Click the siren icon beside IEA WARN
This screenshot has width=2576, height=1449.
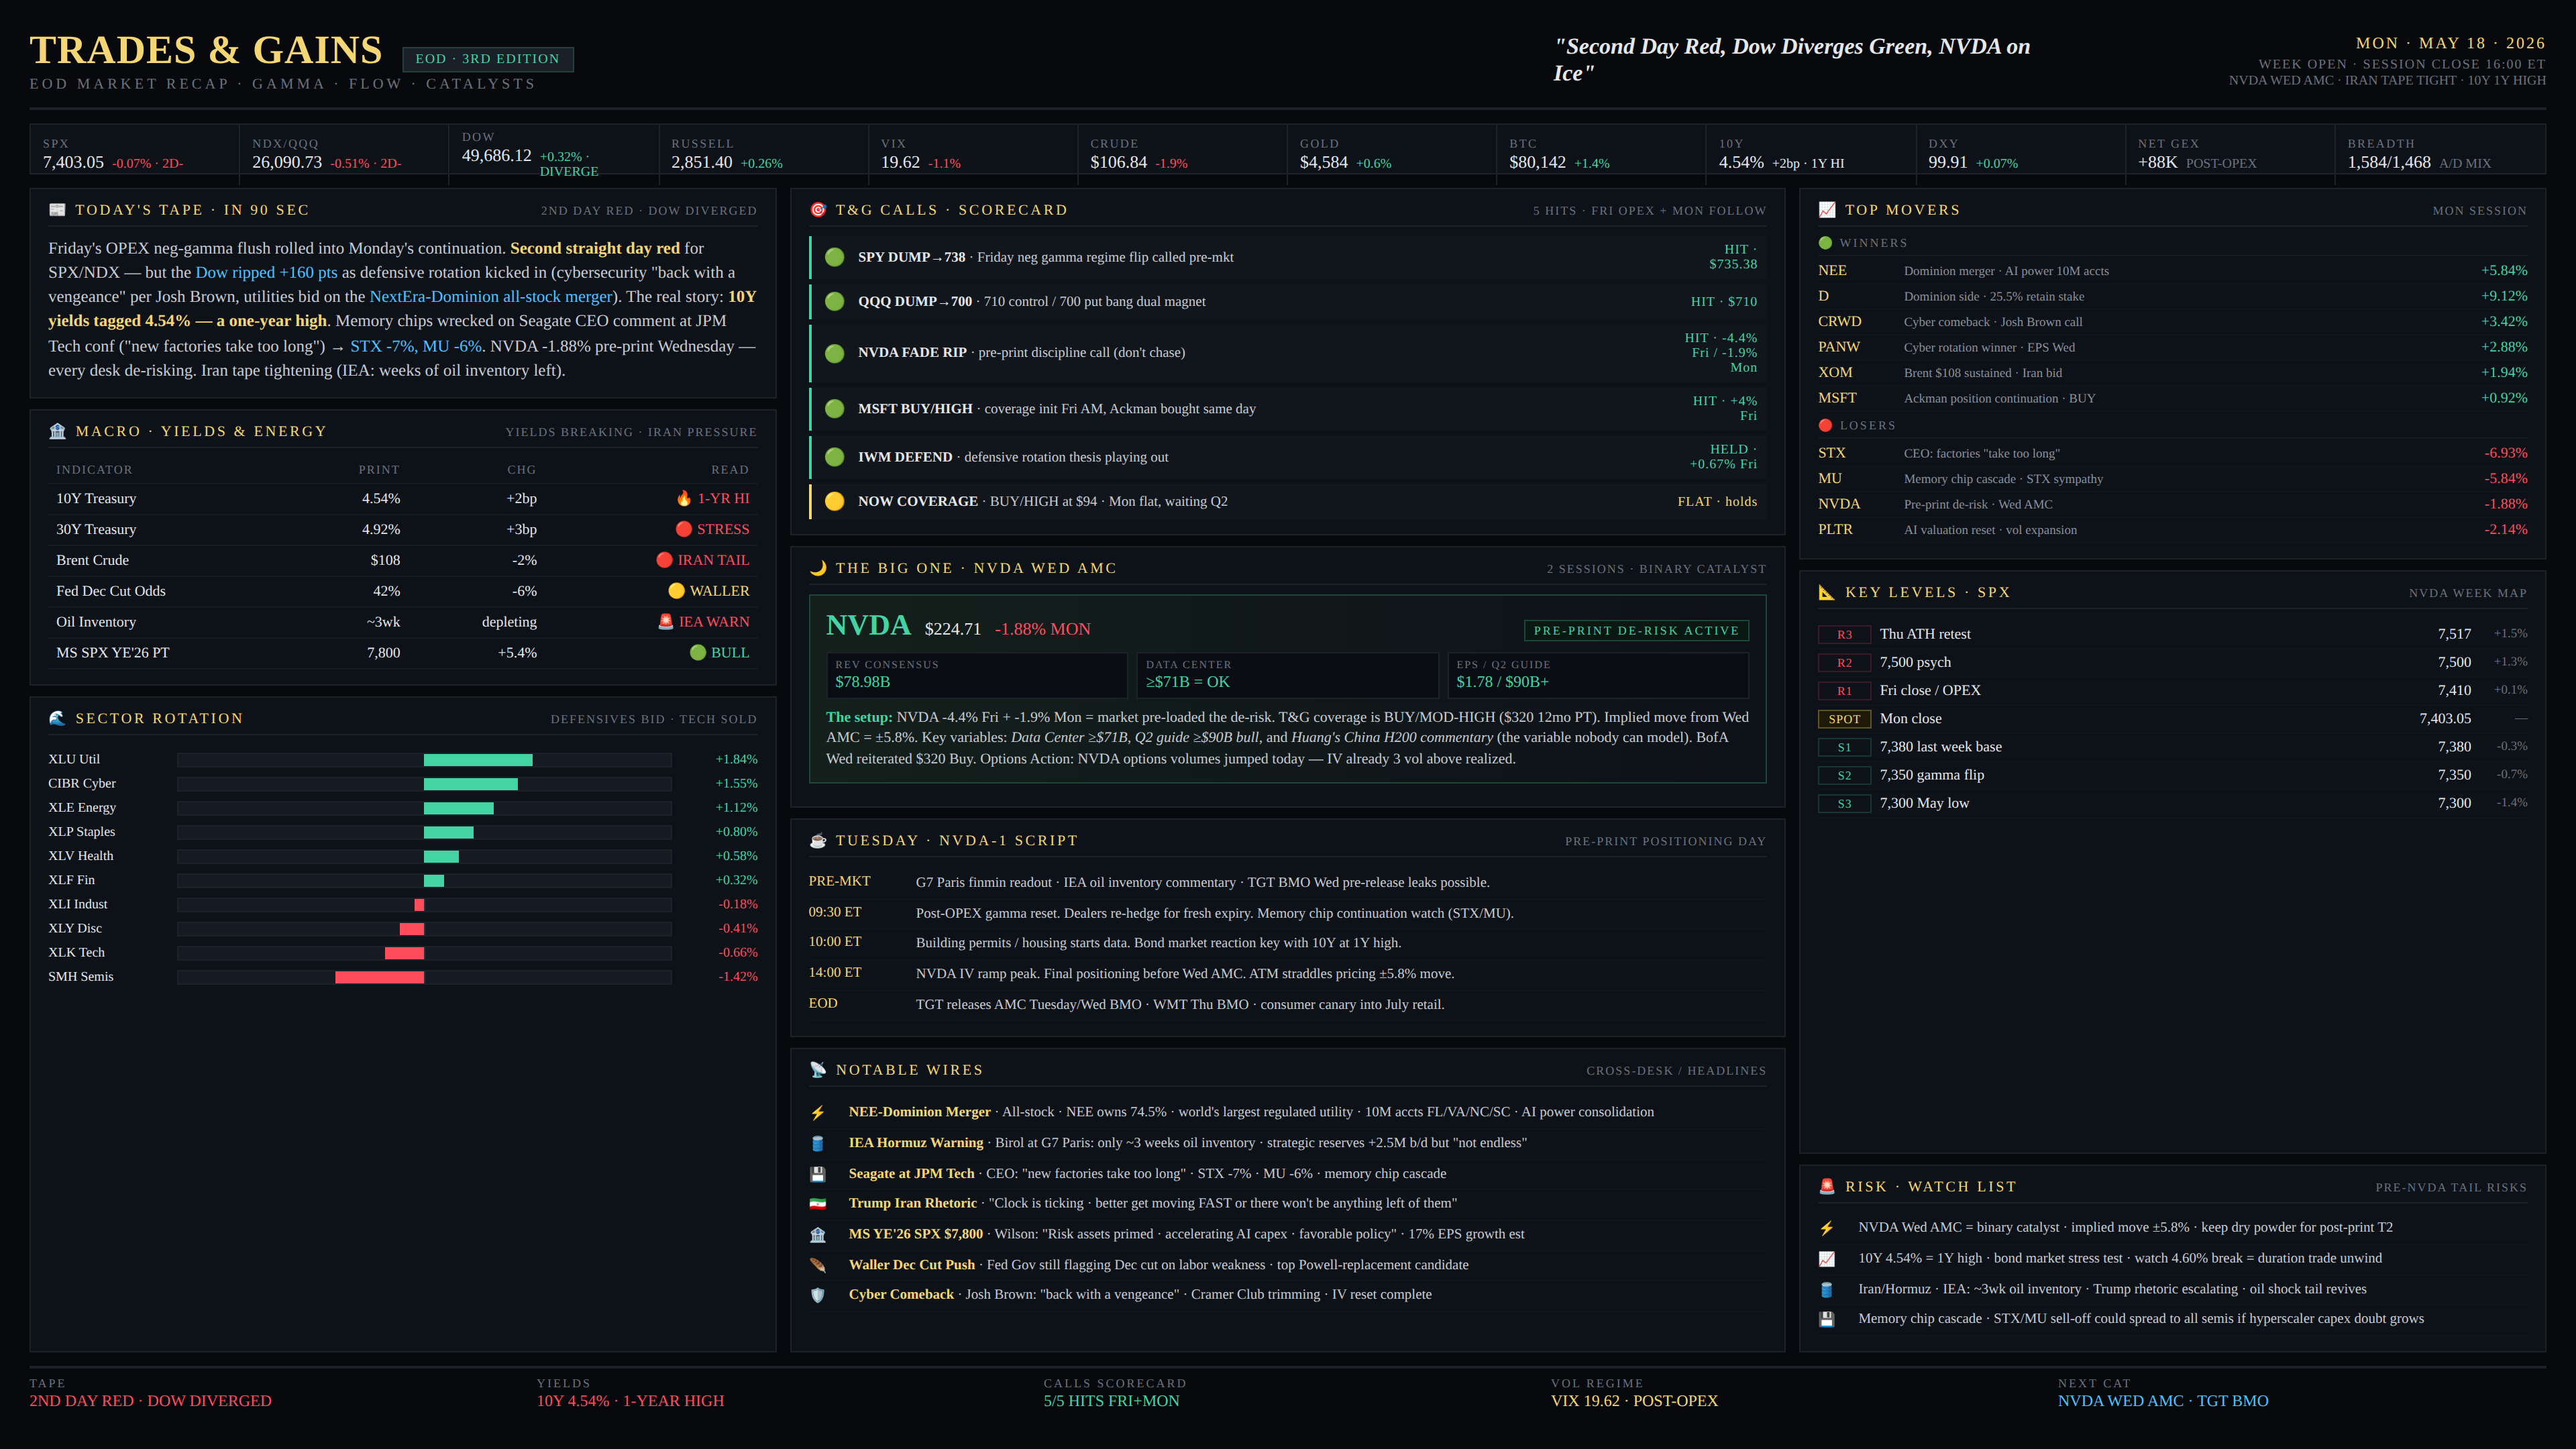(x=666, y=621)
